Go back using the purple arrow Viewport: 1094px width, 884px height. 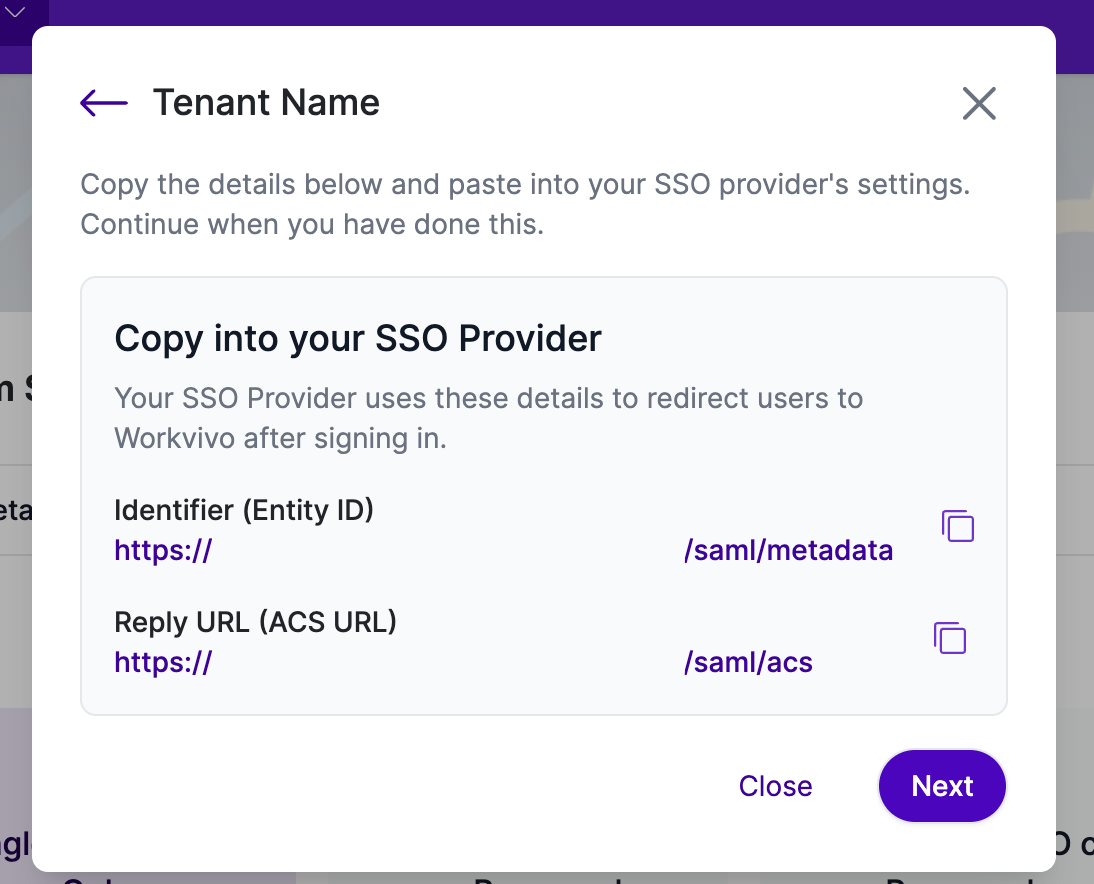pos(104,103)
